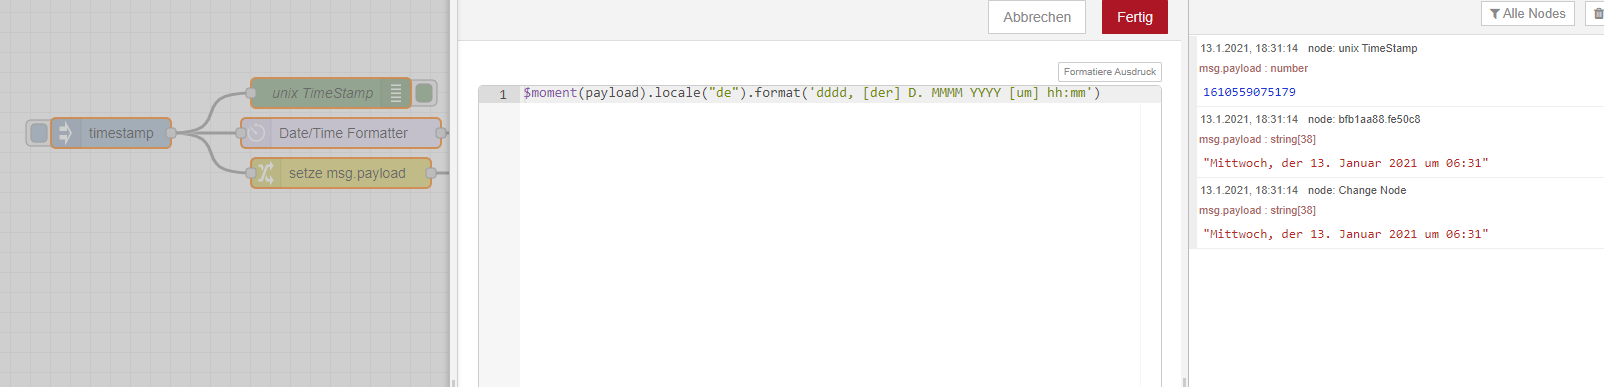1604x387 pixels.
Task: Click Formatiere Ausdruck button
Action: pyautogui.click(x=1110, y=72)
